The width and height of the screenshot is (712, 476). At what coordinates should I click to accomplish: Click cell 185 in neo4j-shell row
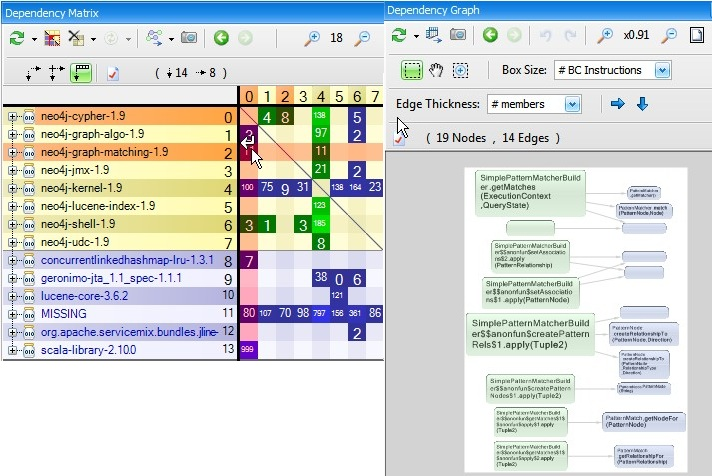tap(321, 224)
